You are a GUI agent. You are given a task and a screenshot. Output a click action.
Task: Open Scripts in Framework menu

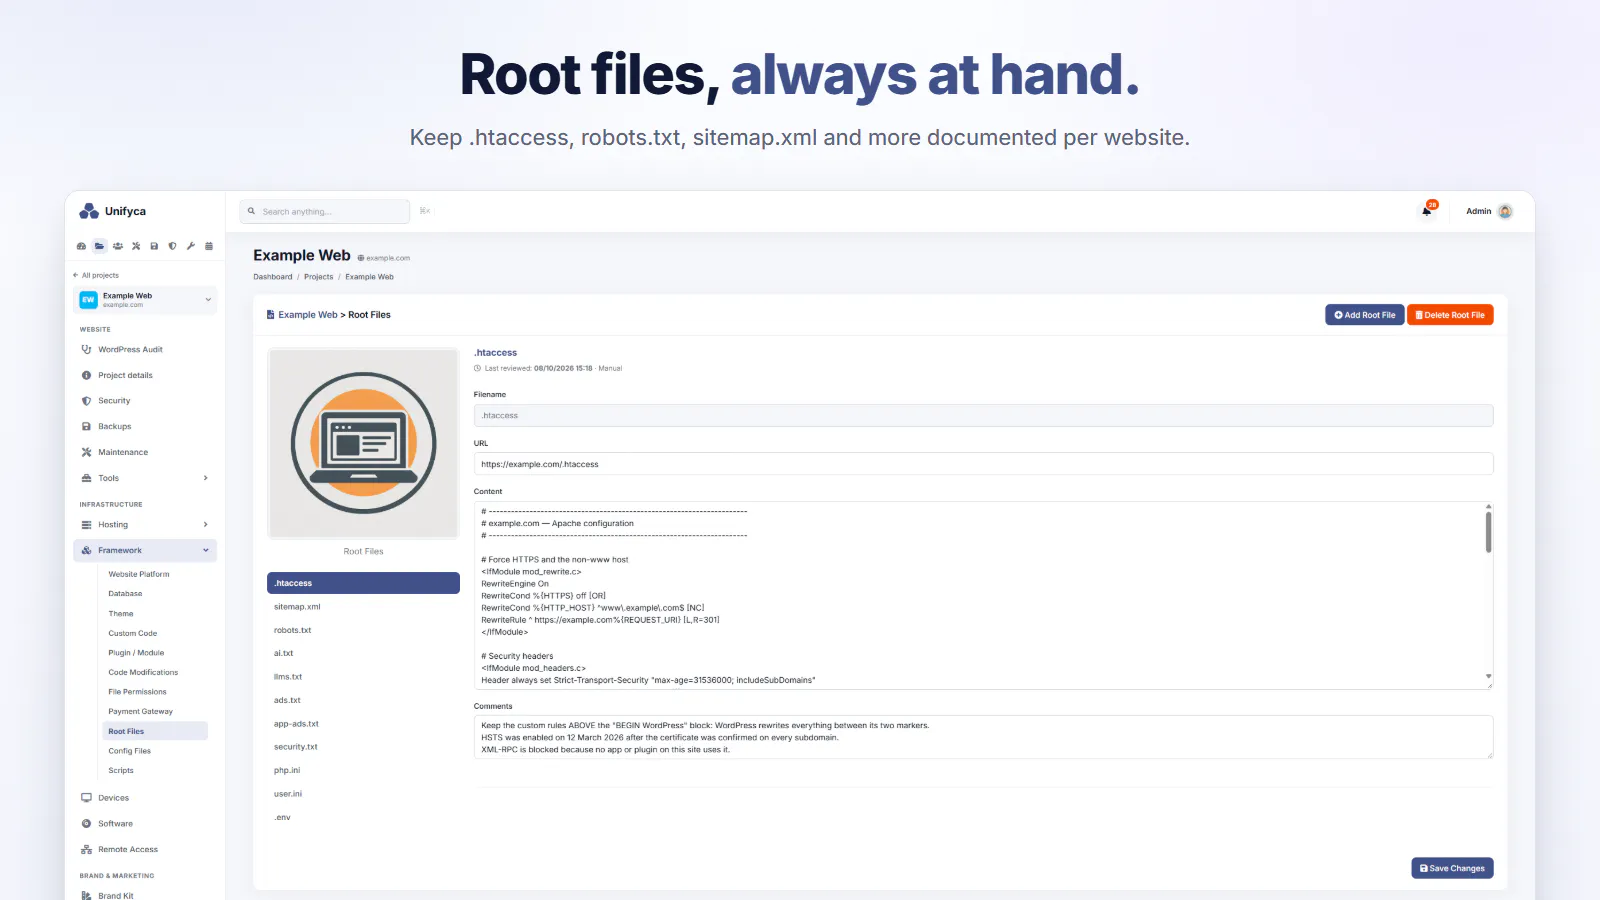pos(121,771)
